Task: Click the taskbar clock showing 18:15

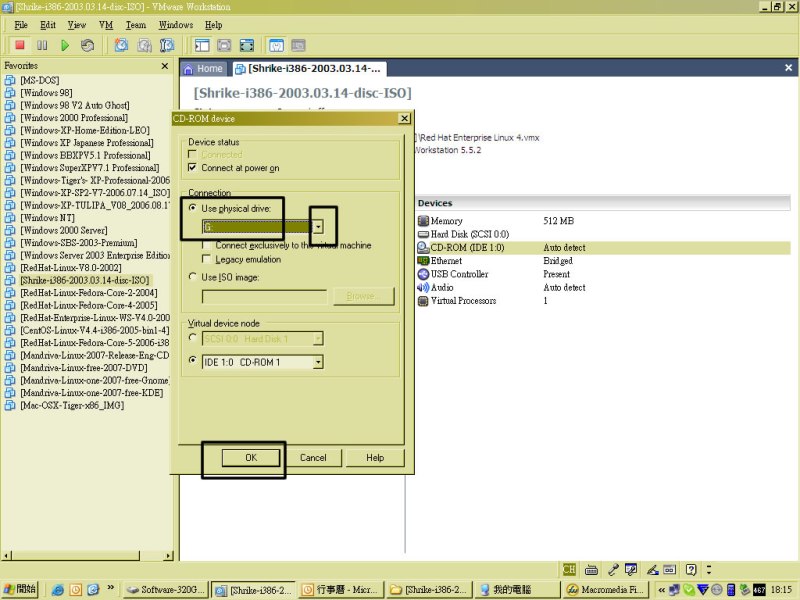Action: pos(781,590)
